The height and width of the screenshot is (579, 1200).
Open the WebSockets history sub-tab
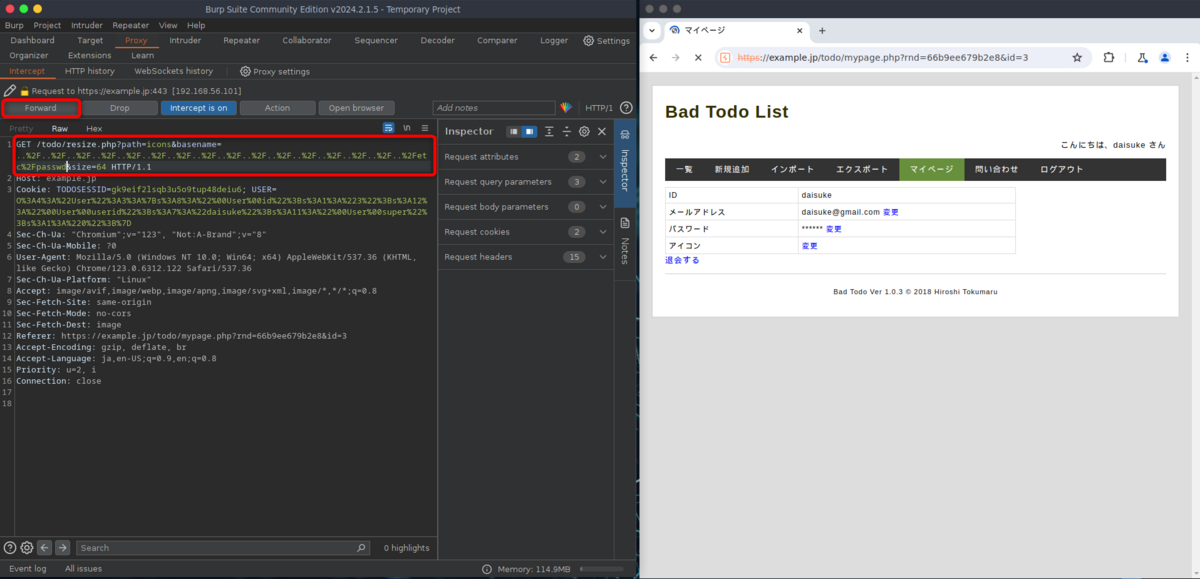click(174, 71)
